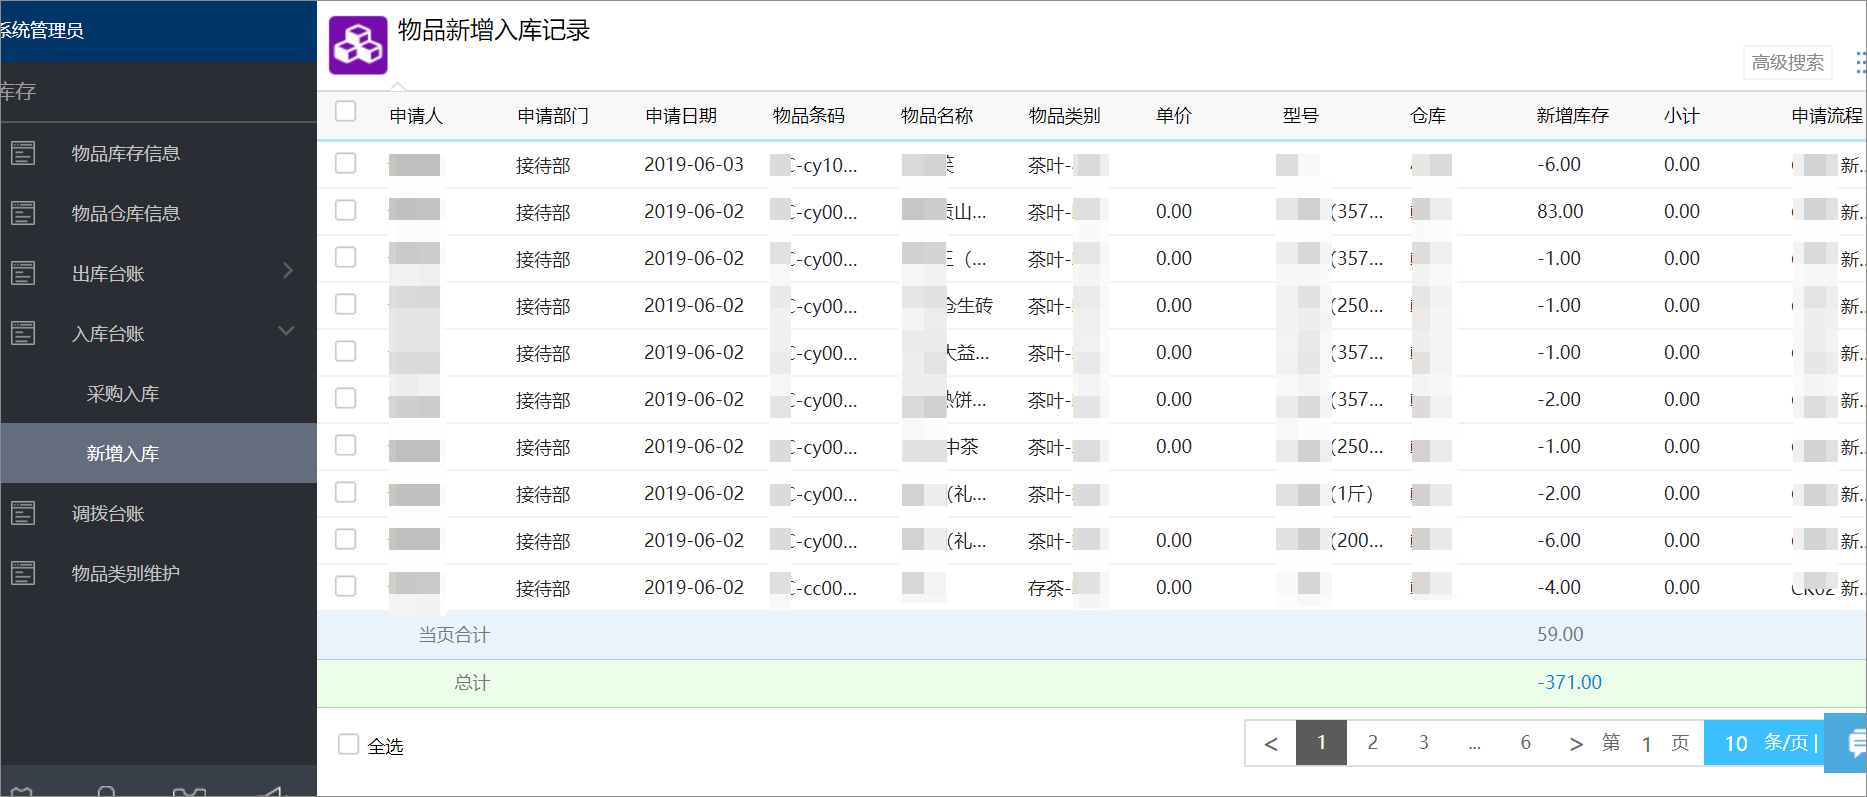The height and width of the screenshot is (797, 1867).
Task: Collapse the 入库台账 submenu chevron
Action: tap(287, 331)
